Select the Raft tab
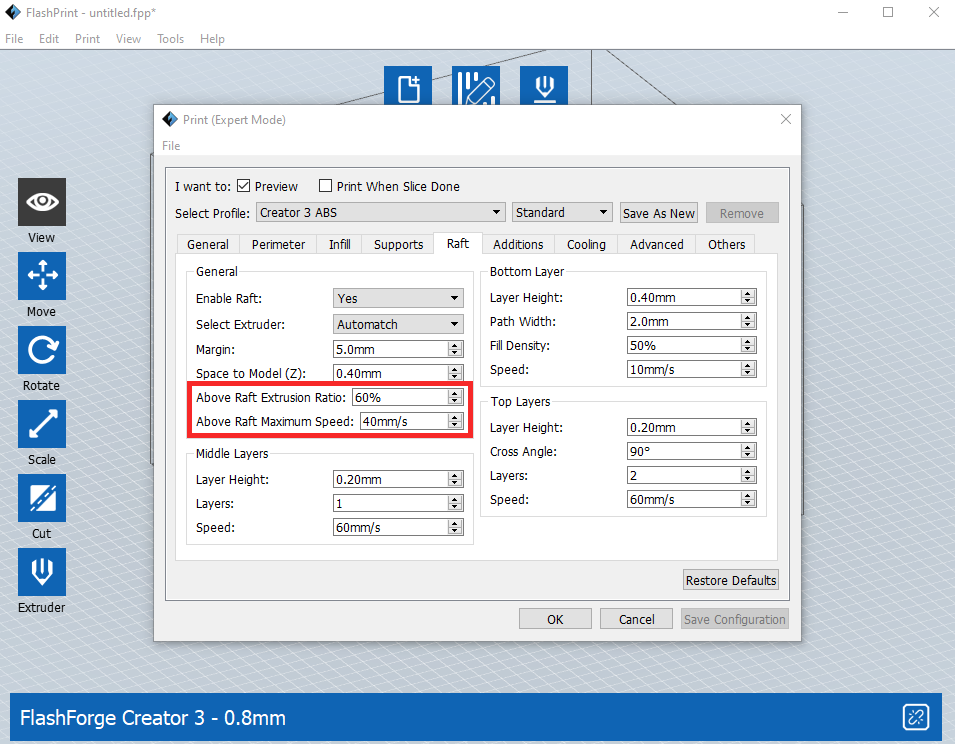 click(458, 244)
